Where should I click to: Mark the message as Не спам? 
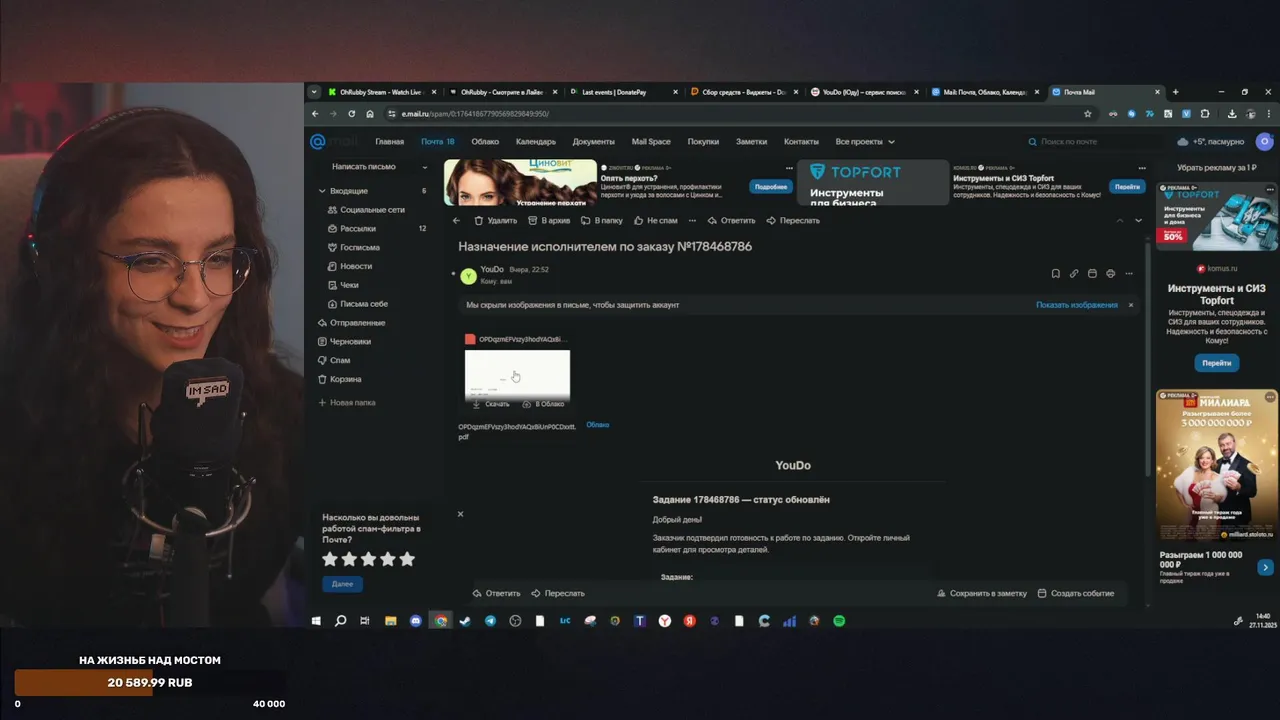[655, 220]
